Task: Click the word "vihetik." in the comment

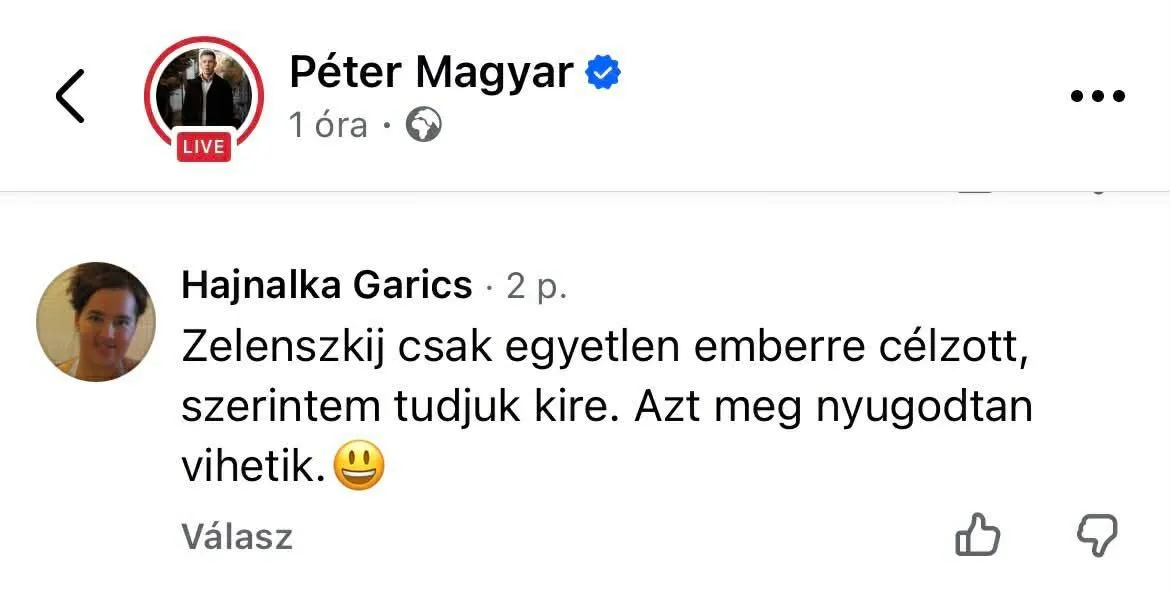Action: tap(254, 468)
